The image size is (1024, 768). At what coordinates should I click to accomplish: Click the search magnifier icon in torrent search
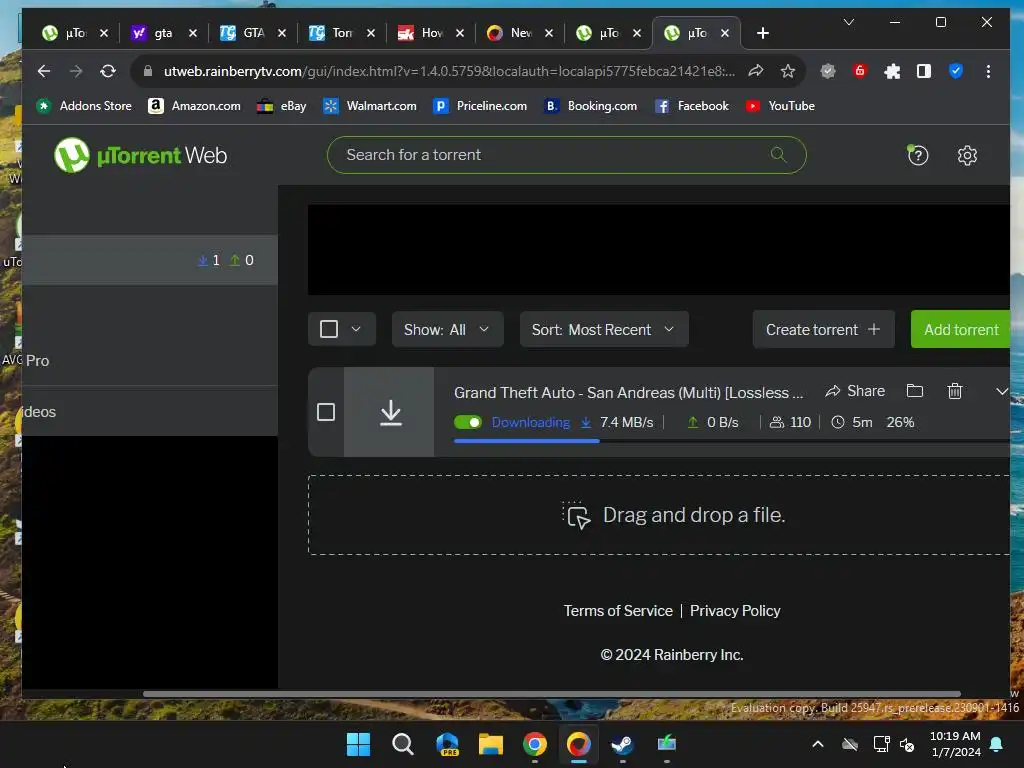point(778,155)
